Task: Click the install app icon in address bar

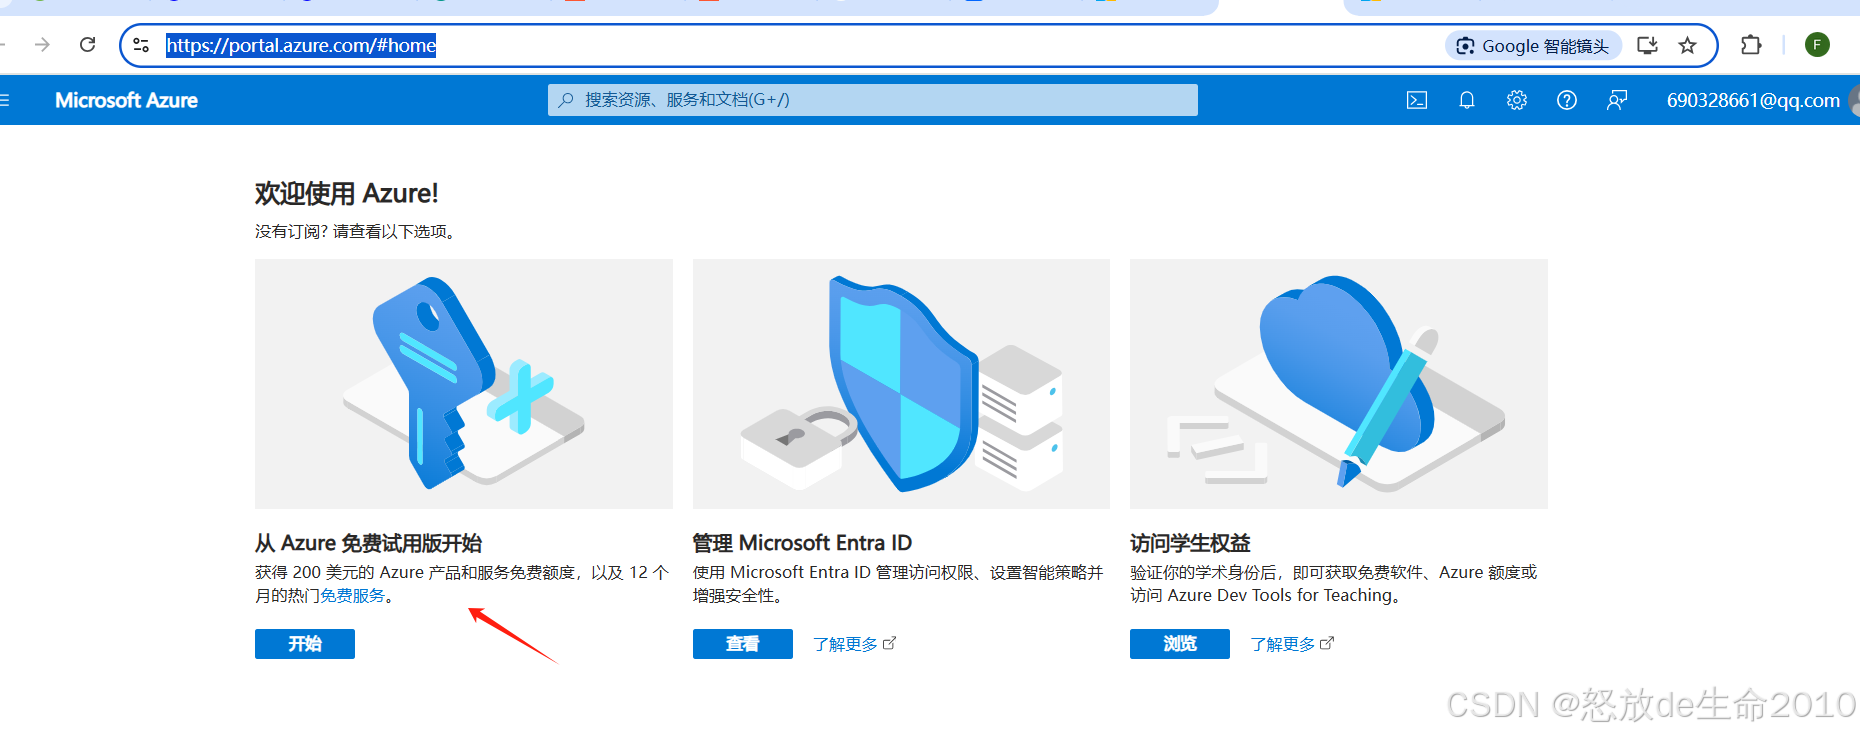Action: 1647,45
